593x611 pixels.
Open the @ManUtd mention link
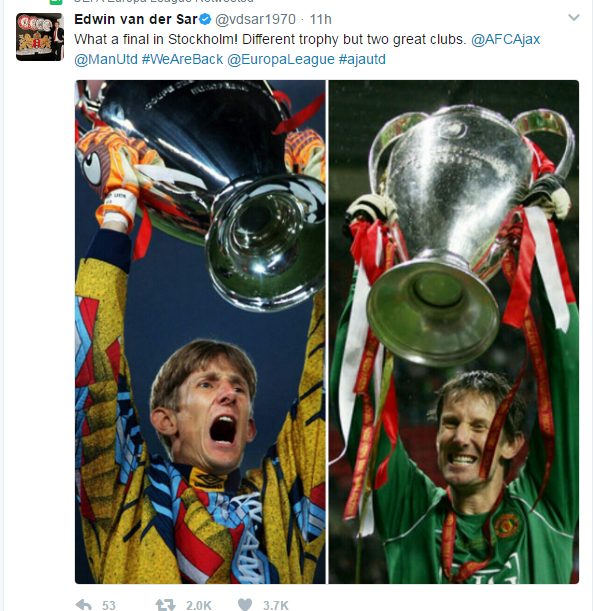coord(106,59)
